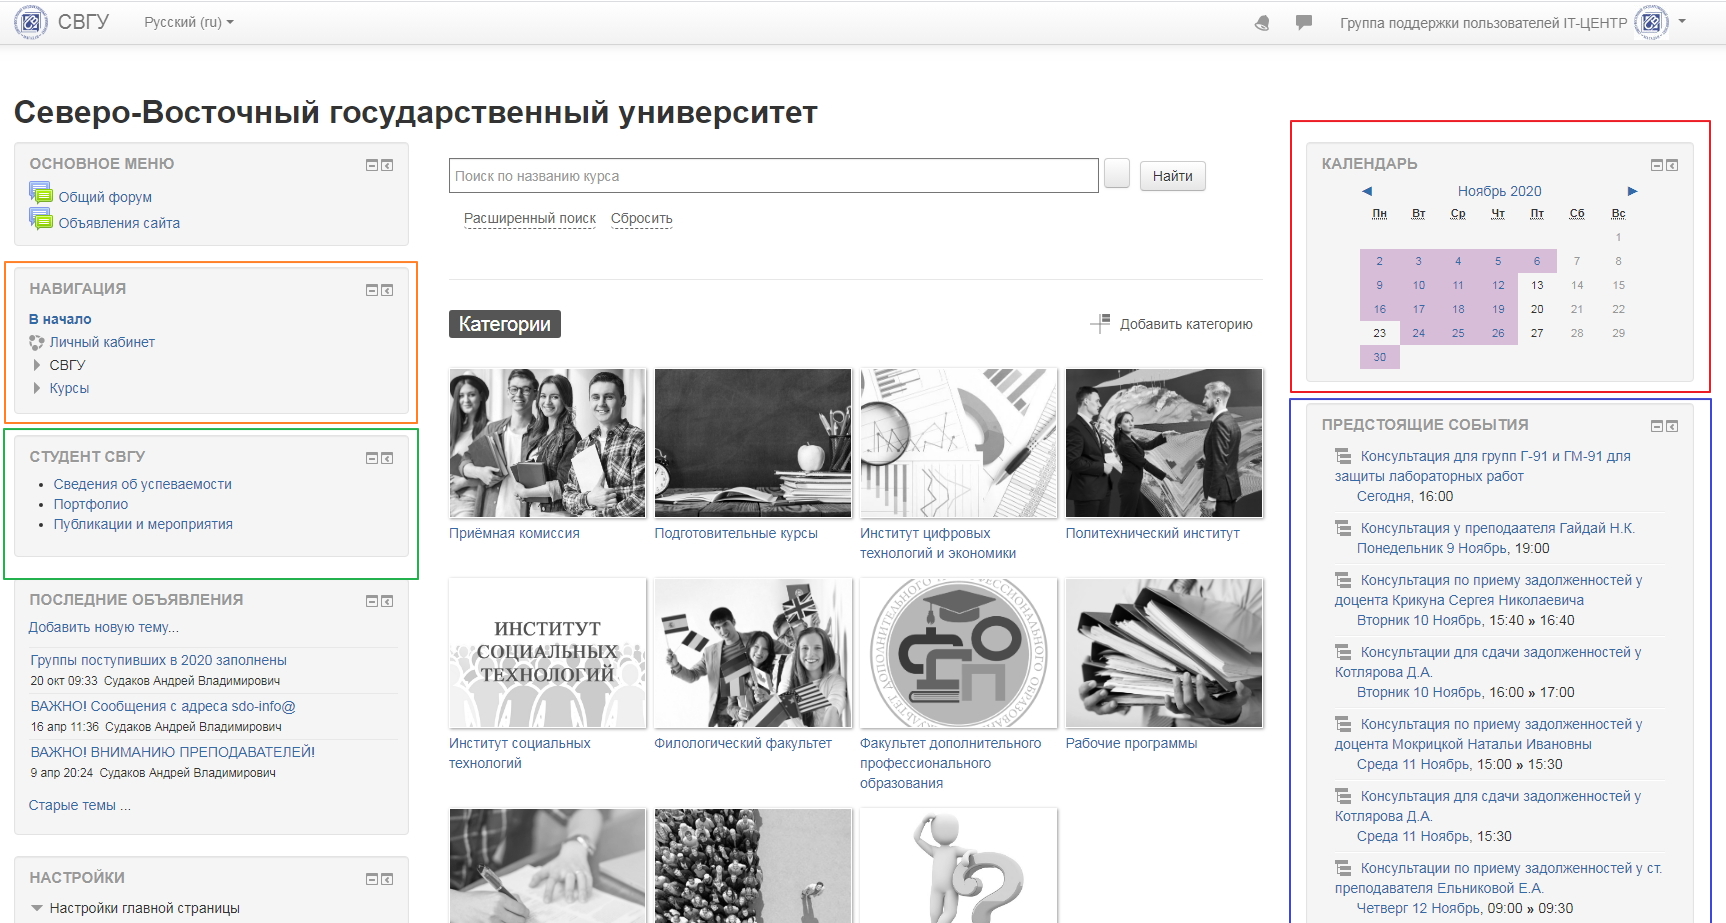
Task: Open the user account menu arrow
Action: [1682, 21]
